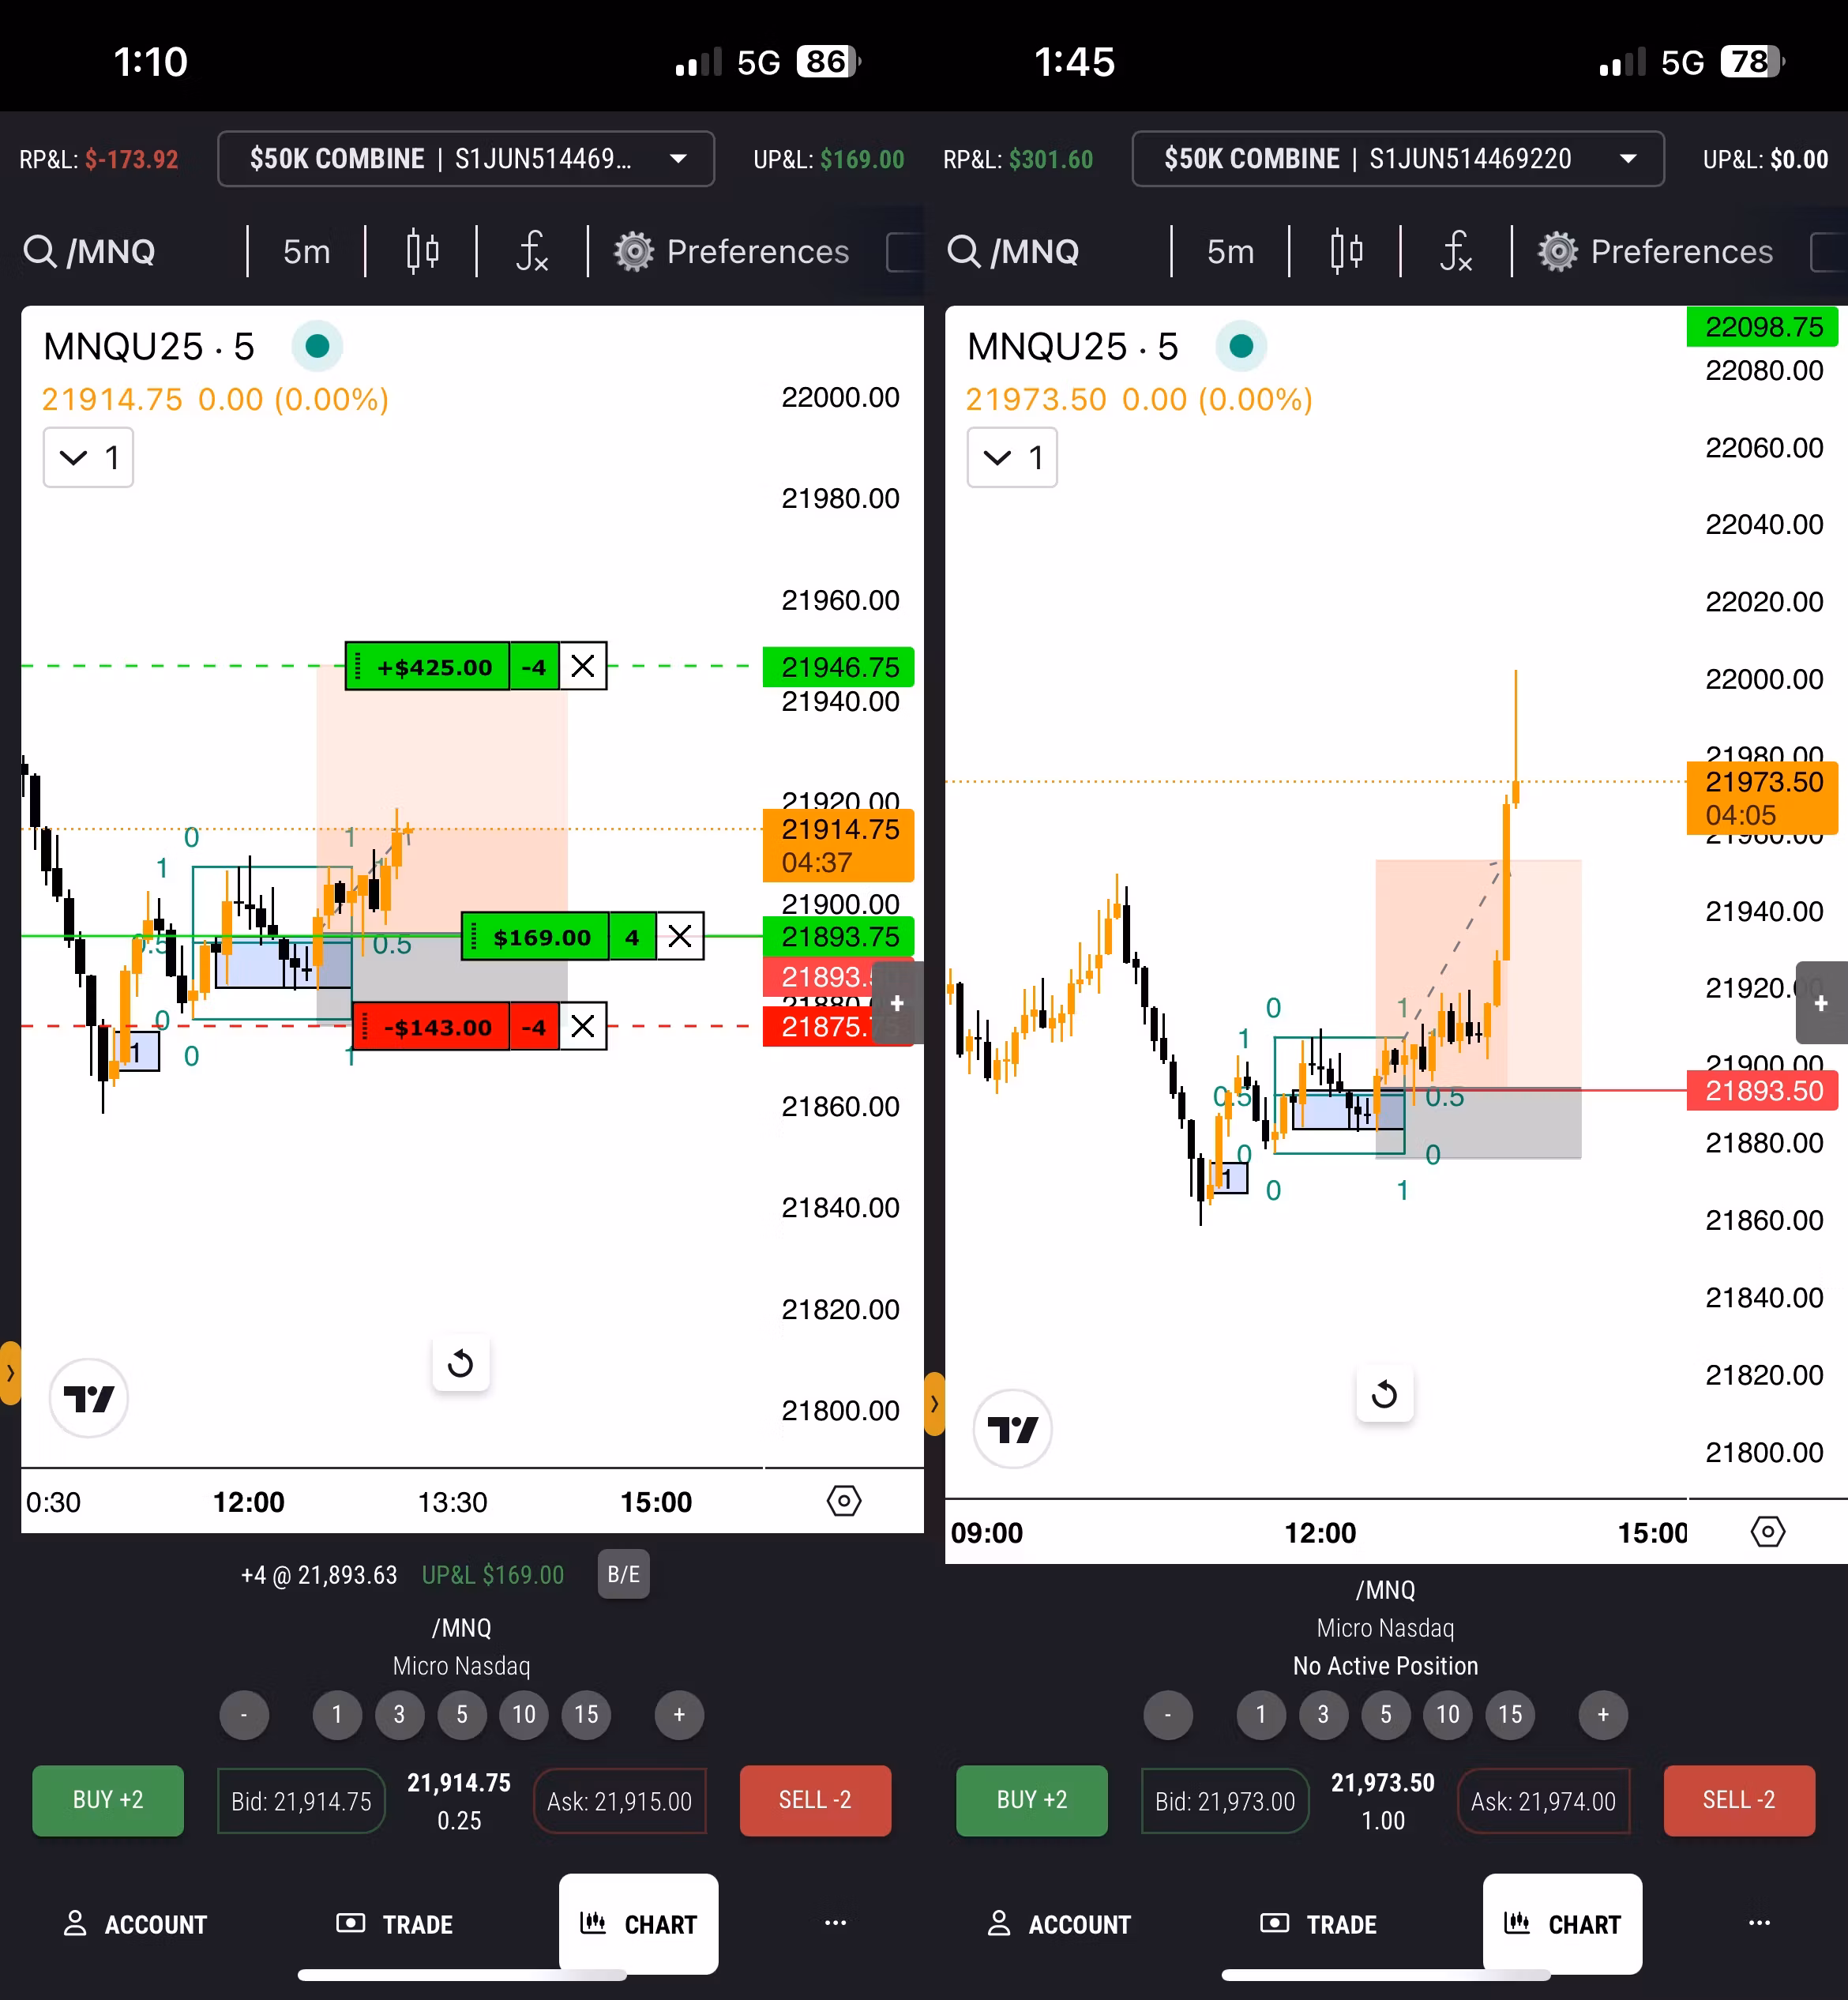The width and height of the screenshot is (1848, 2000).
Task: Tap SELL -2 button in left panel
Action: (x=815, y=1800)
